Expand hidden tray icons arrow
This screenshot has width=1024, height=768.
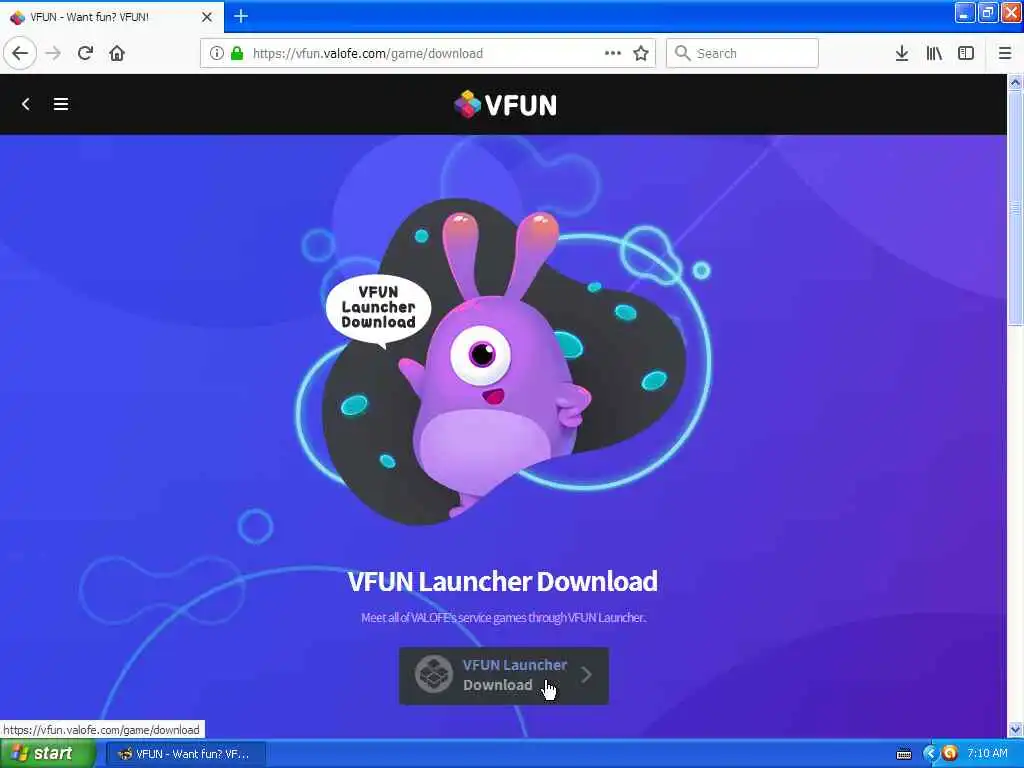tap(930, 754)
